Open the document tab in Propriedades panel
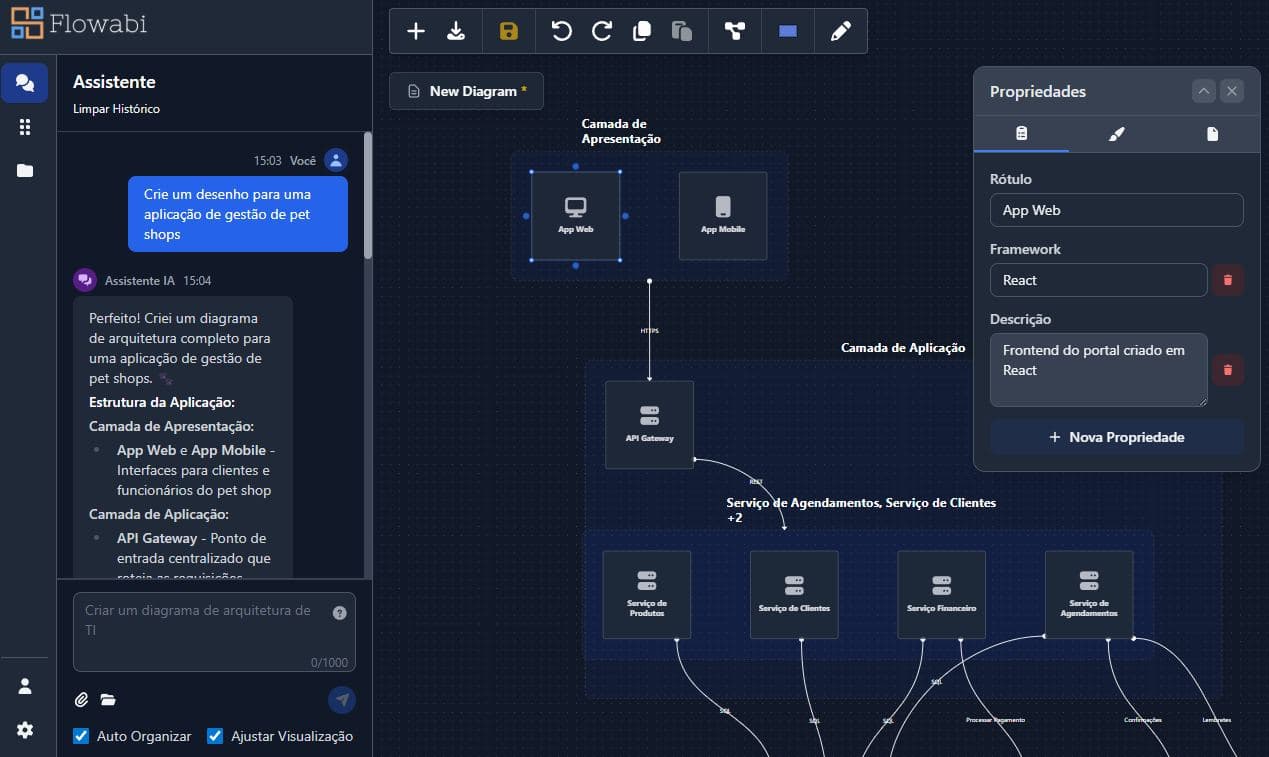 (1212, 134)
